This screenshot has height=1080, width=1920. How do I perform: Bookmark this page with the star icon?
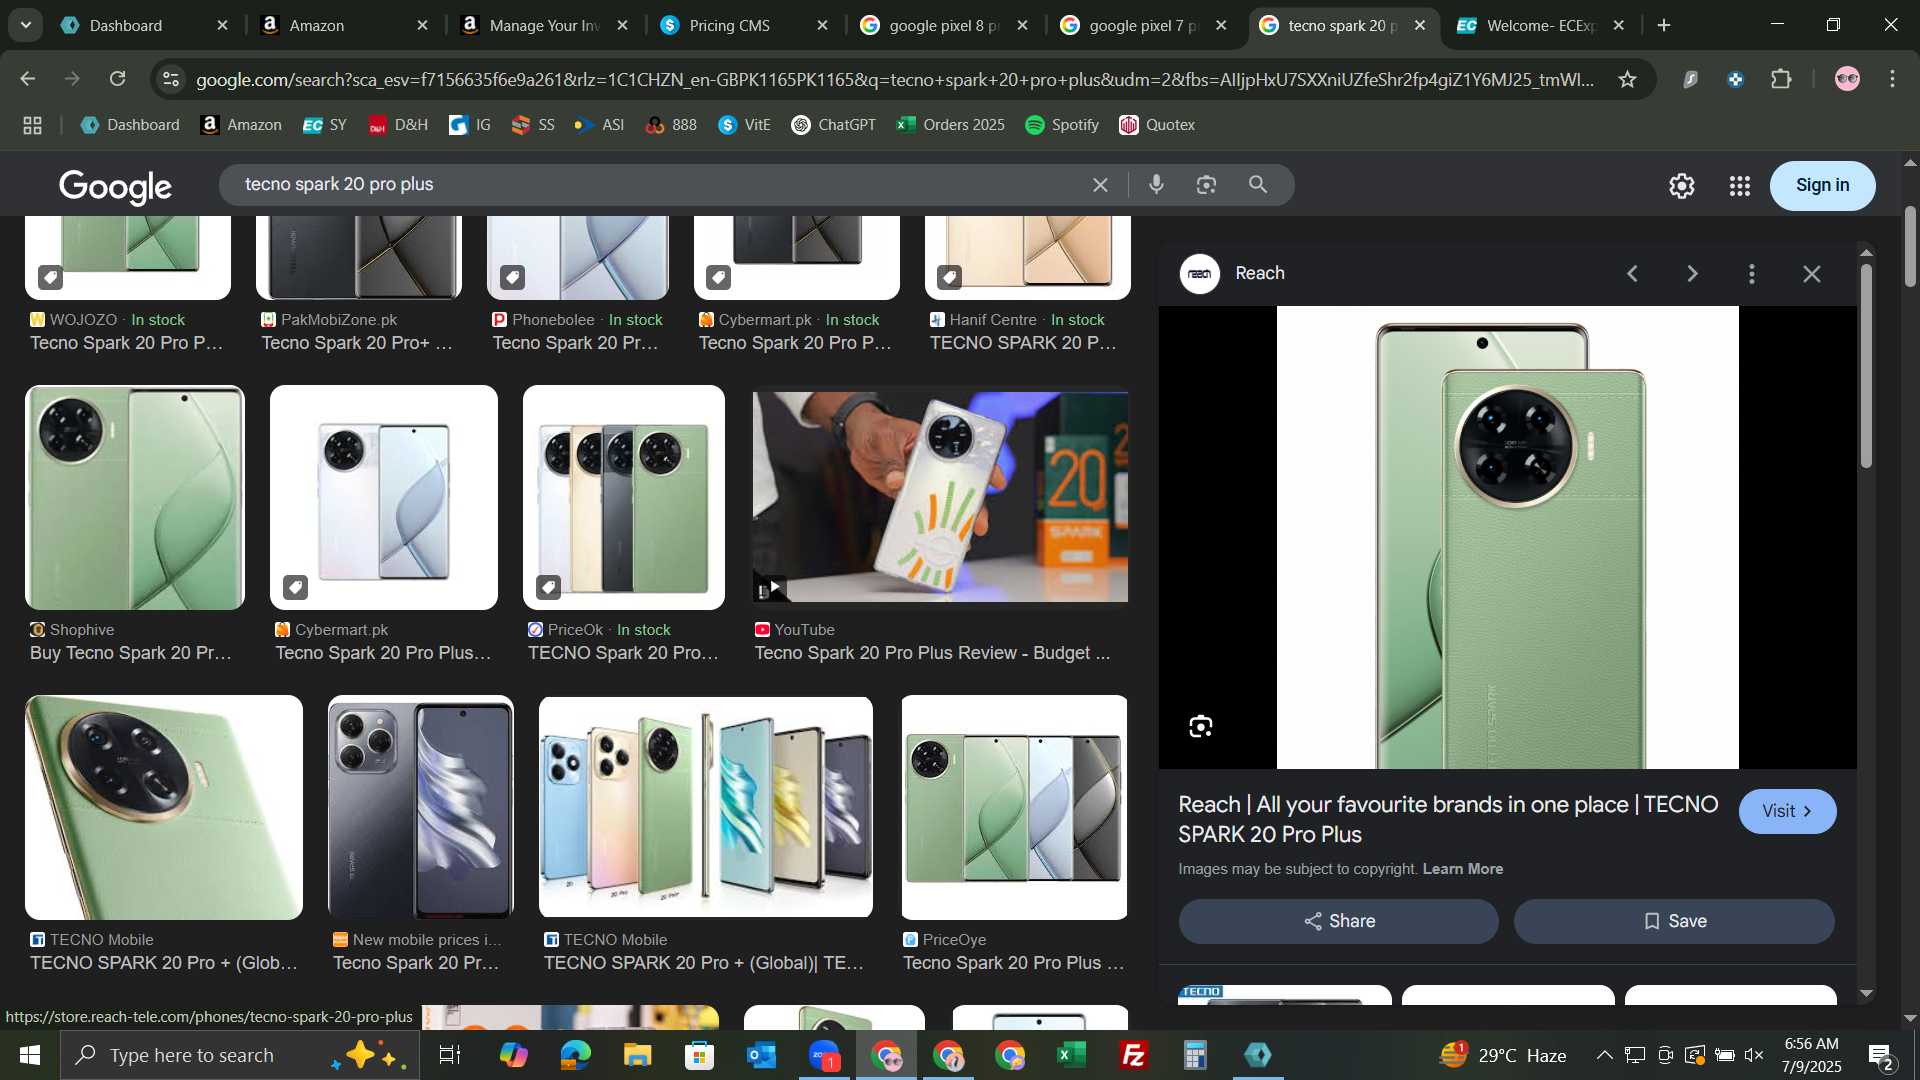[1627, 79]
